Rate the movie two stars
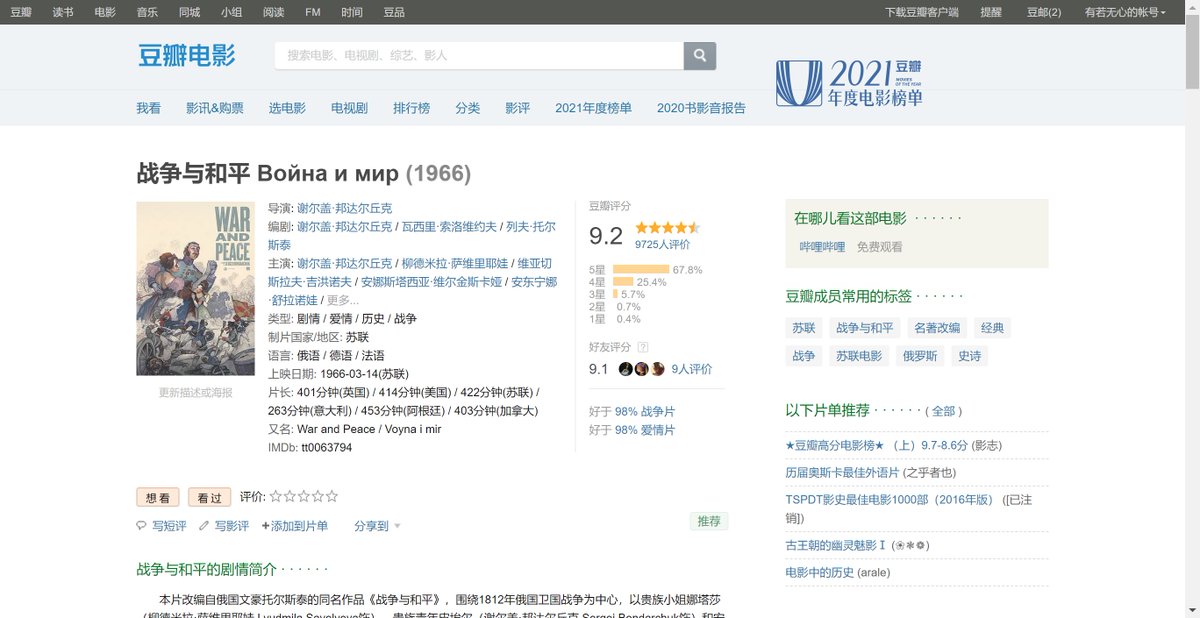 point(290,496)
